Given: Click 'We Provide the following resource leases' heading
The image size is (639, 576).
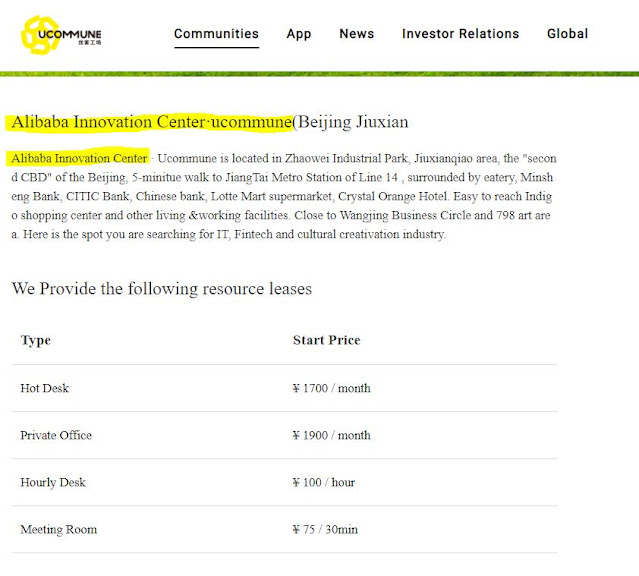Looking at the screenshot, I should coord(162,289).
